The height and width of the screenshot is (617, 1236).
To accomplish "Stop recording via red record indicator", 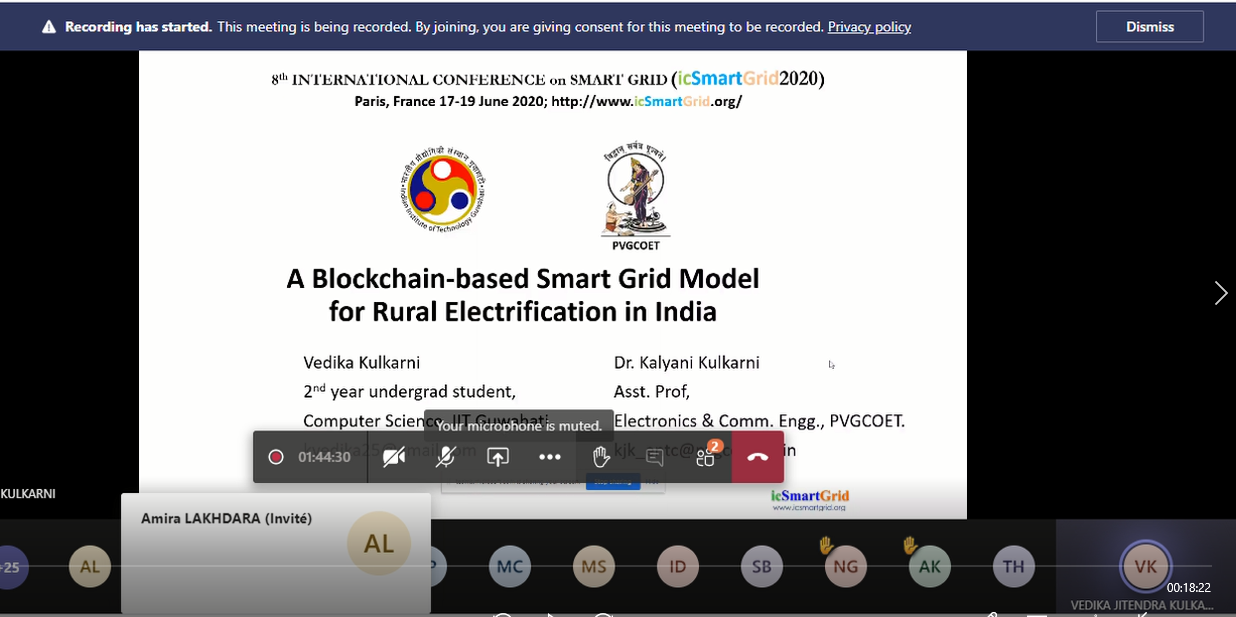I will (276, 457).
